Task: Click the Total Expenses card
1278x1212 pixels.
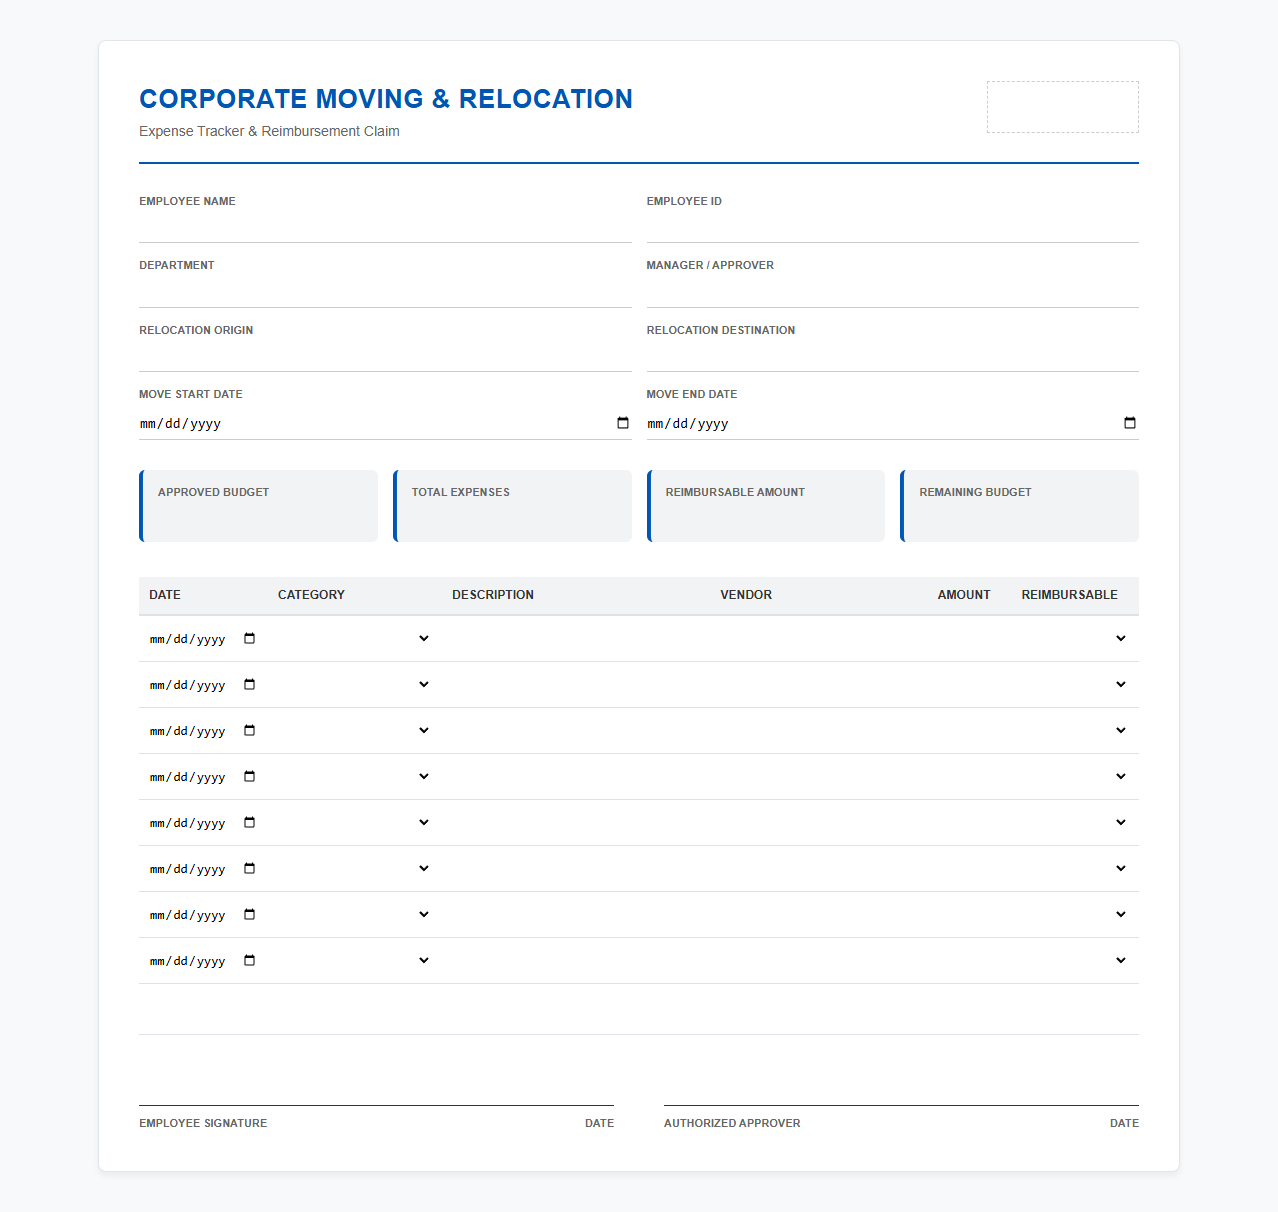Action: point(513,506)
